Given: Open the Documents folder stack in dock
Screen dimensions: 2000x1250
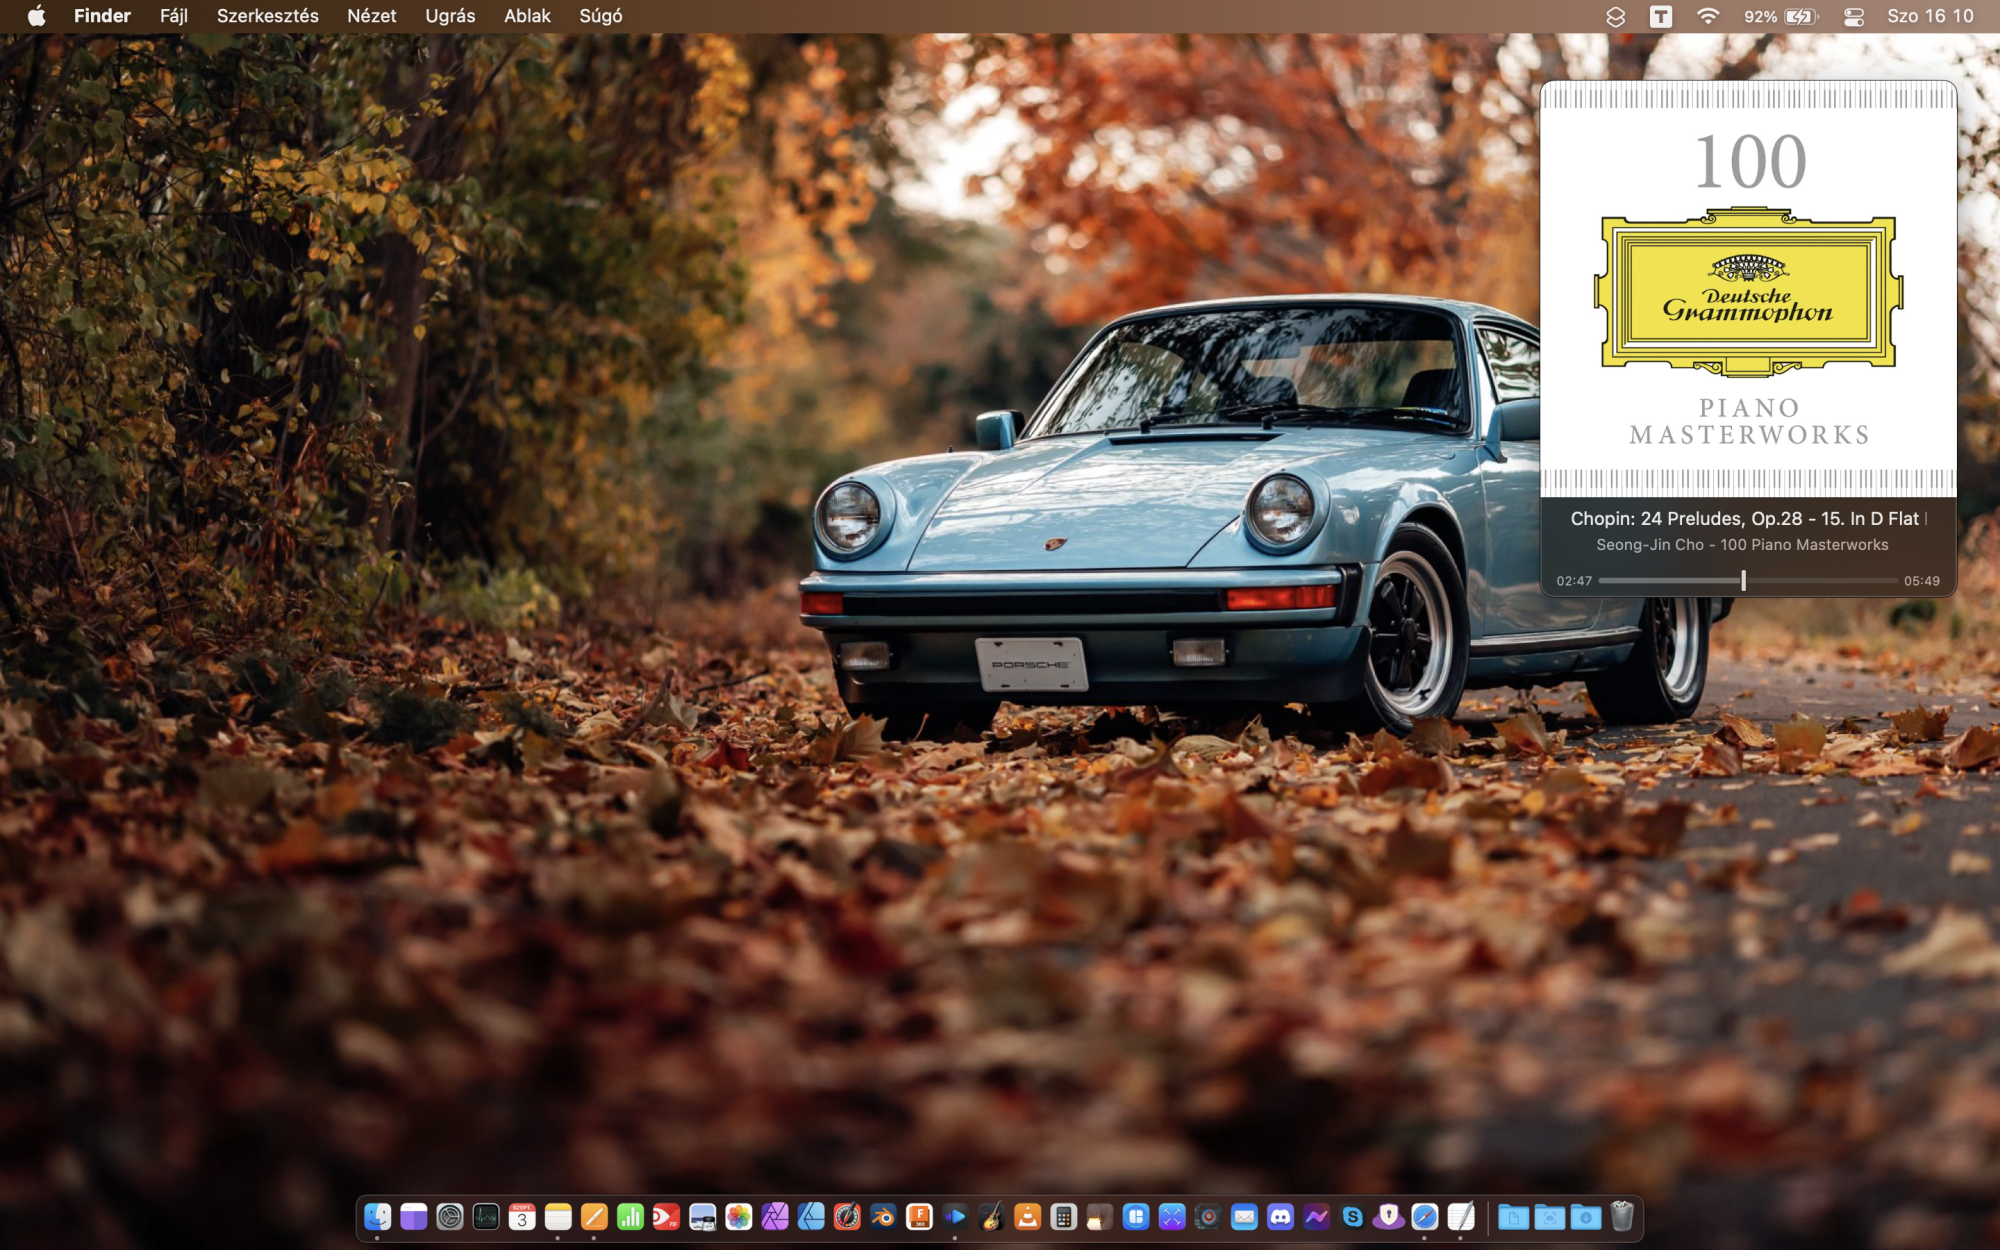Looking at the screenshot, I should (1513, 1217).
